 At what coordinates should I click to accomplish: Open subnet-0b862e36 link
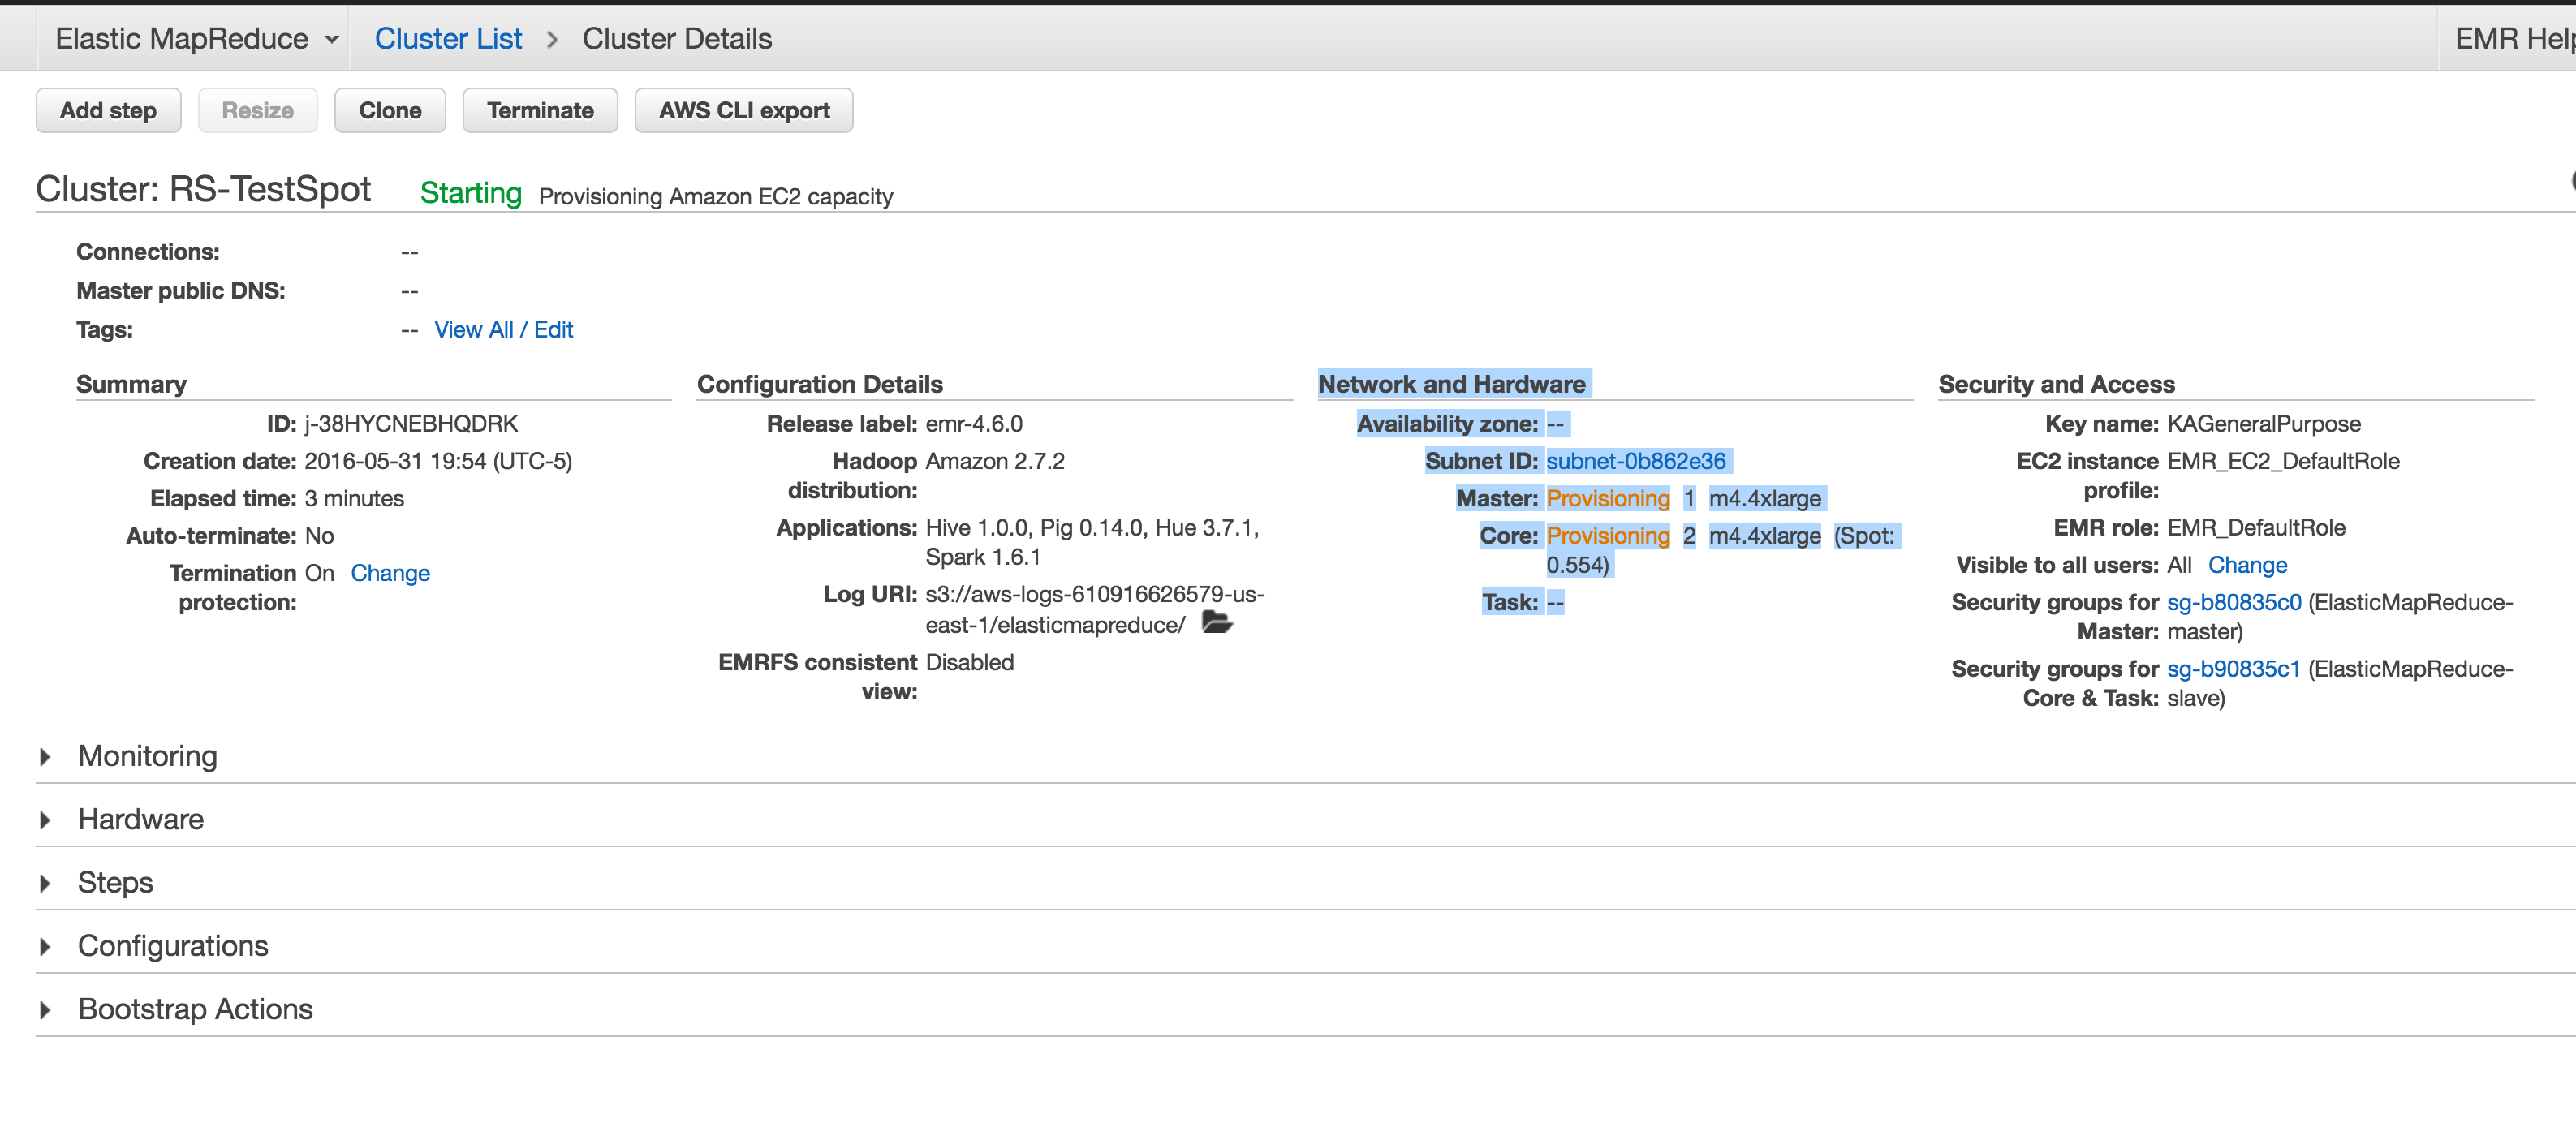tap(1636, 461)
